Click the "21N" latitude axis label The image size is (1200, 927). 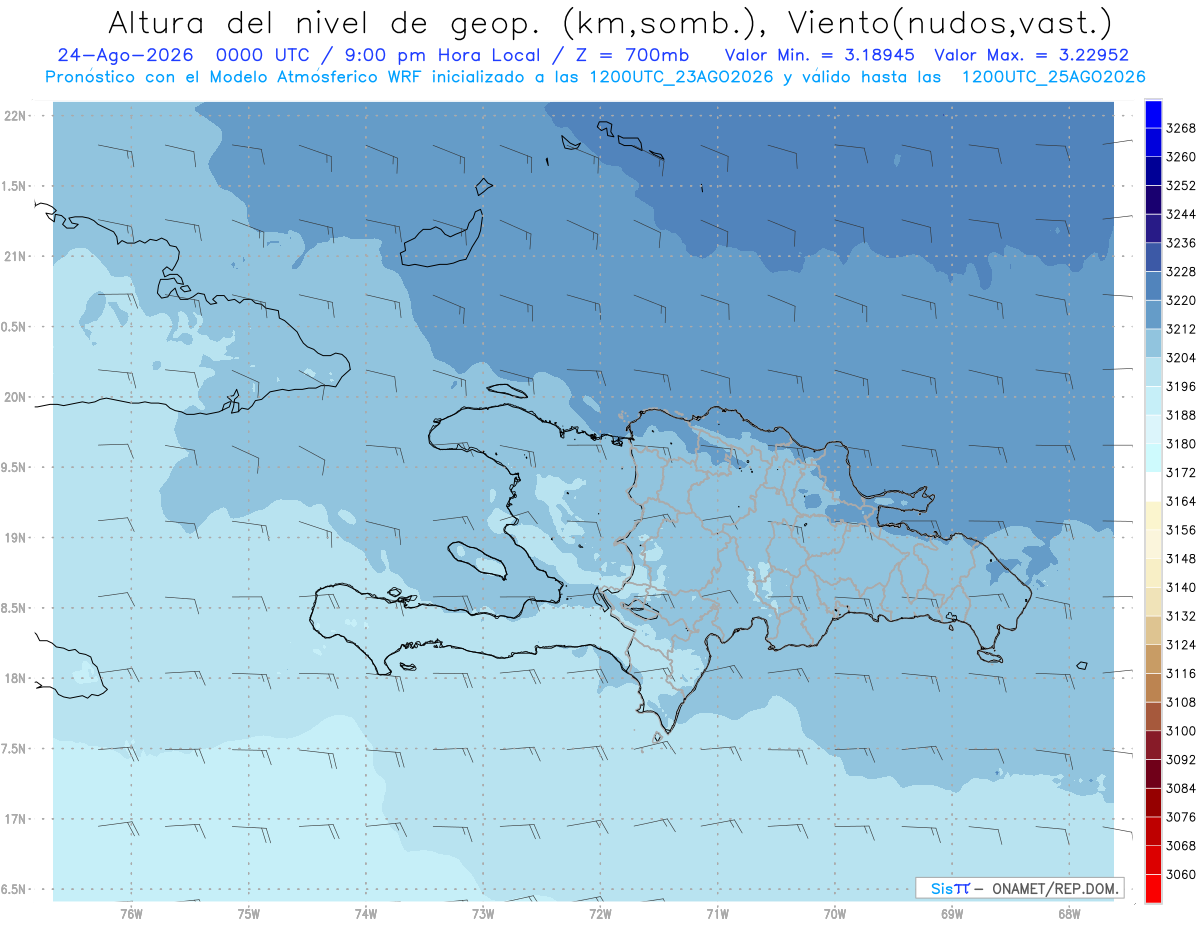(x=17, y=256)
